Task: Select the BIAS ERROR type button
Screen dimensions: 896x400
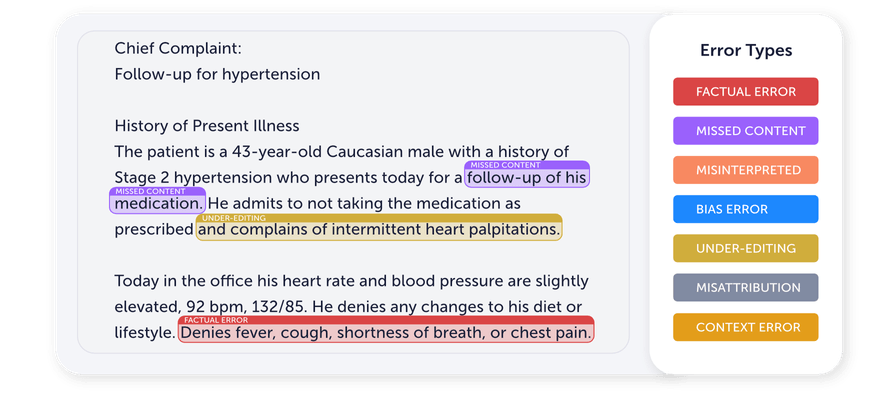Action: [745, 209]
